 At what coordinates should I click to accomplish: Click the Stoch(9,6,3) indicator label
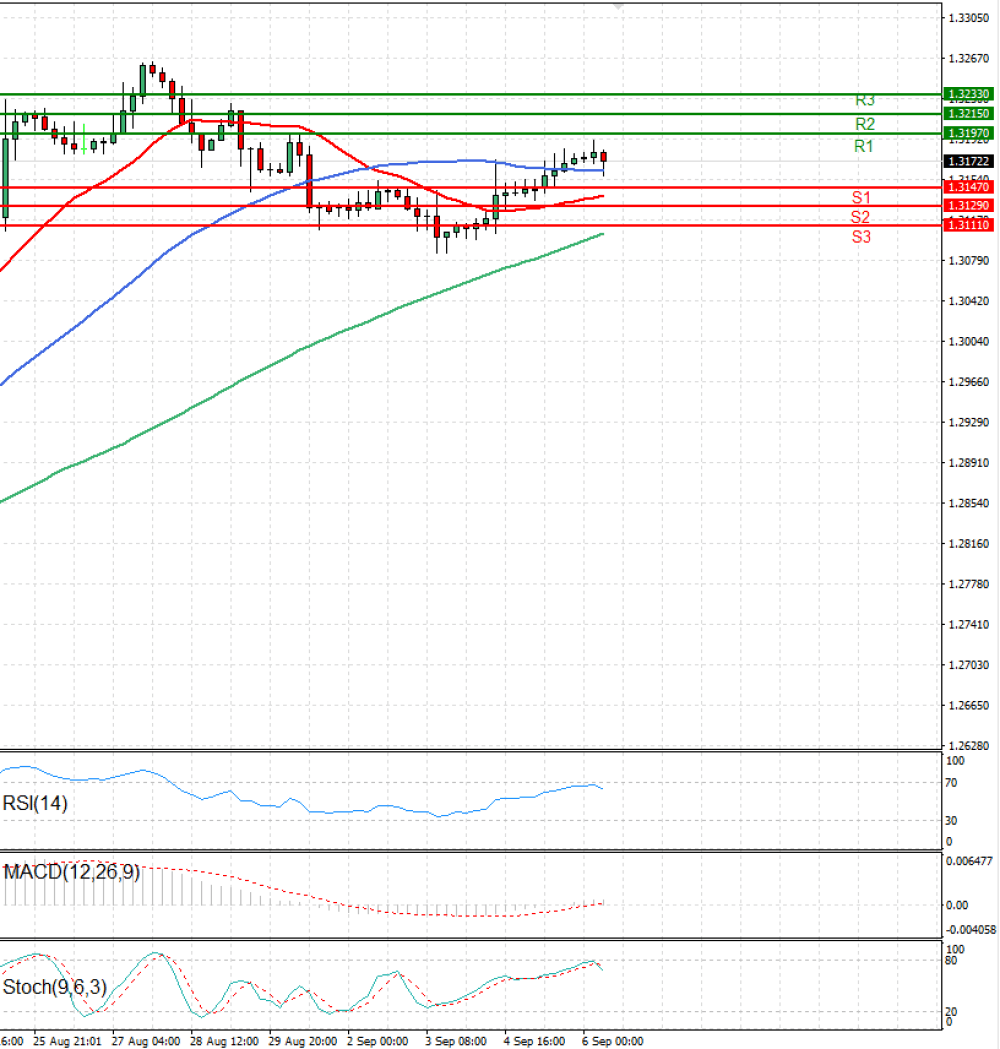[x=55, y=987]
